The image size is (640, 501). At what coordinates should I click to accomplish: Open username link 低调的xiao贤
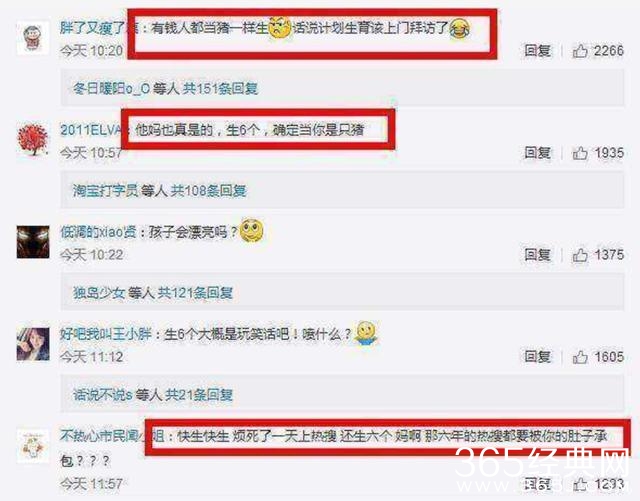click(98, 232)
